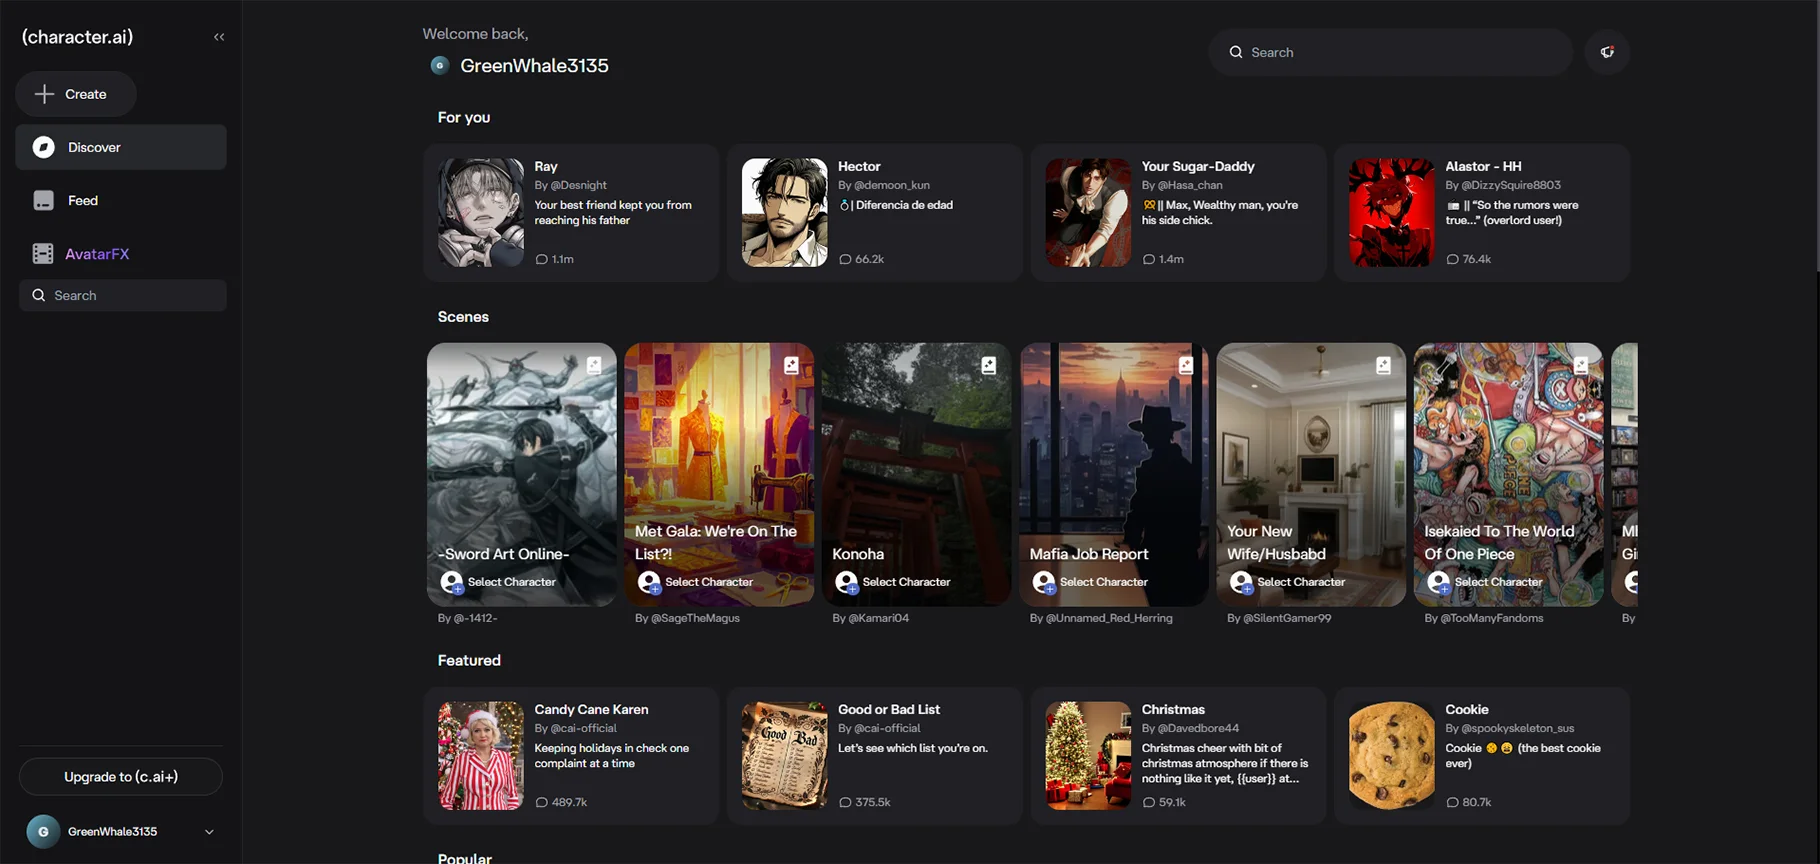Click the creator name @demoon_kun
Viewport: 1820px width, 864px height.
[x=892, y=185]
